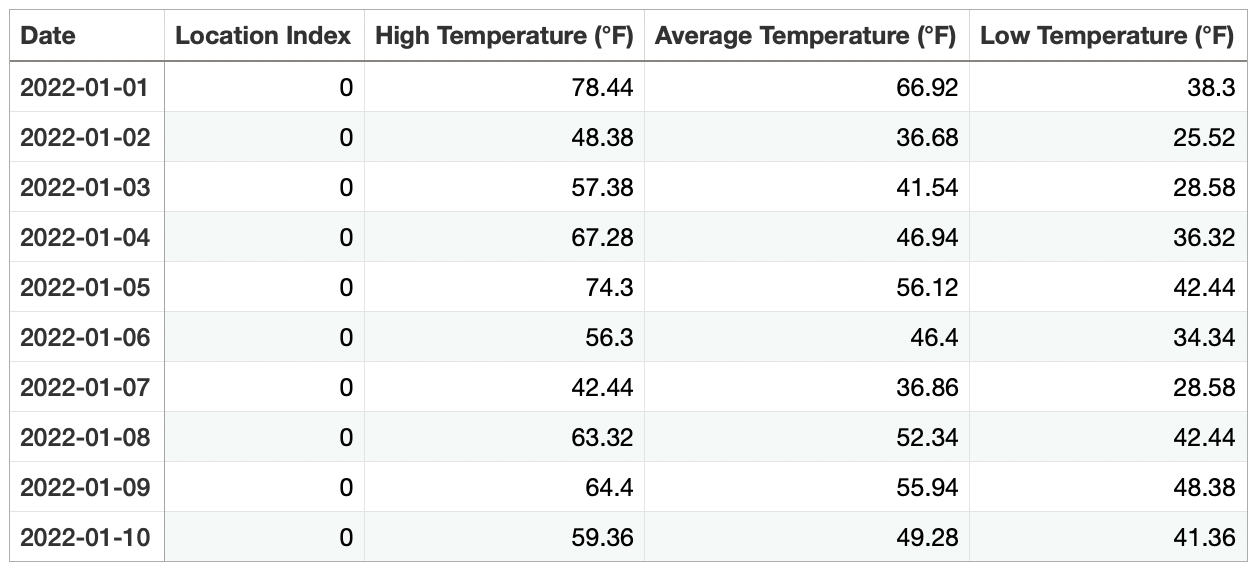Viewport: 1258px width, 572px height.
Task: Click low temperature value 25.52
Action: pos(1204,138)
